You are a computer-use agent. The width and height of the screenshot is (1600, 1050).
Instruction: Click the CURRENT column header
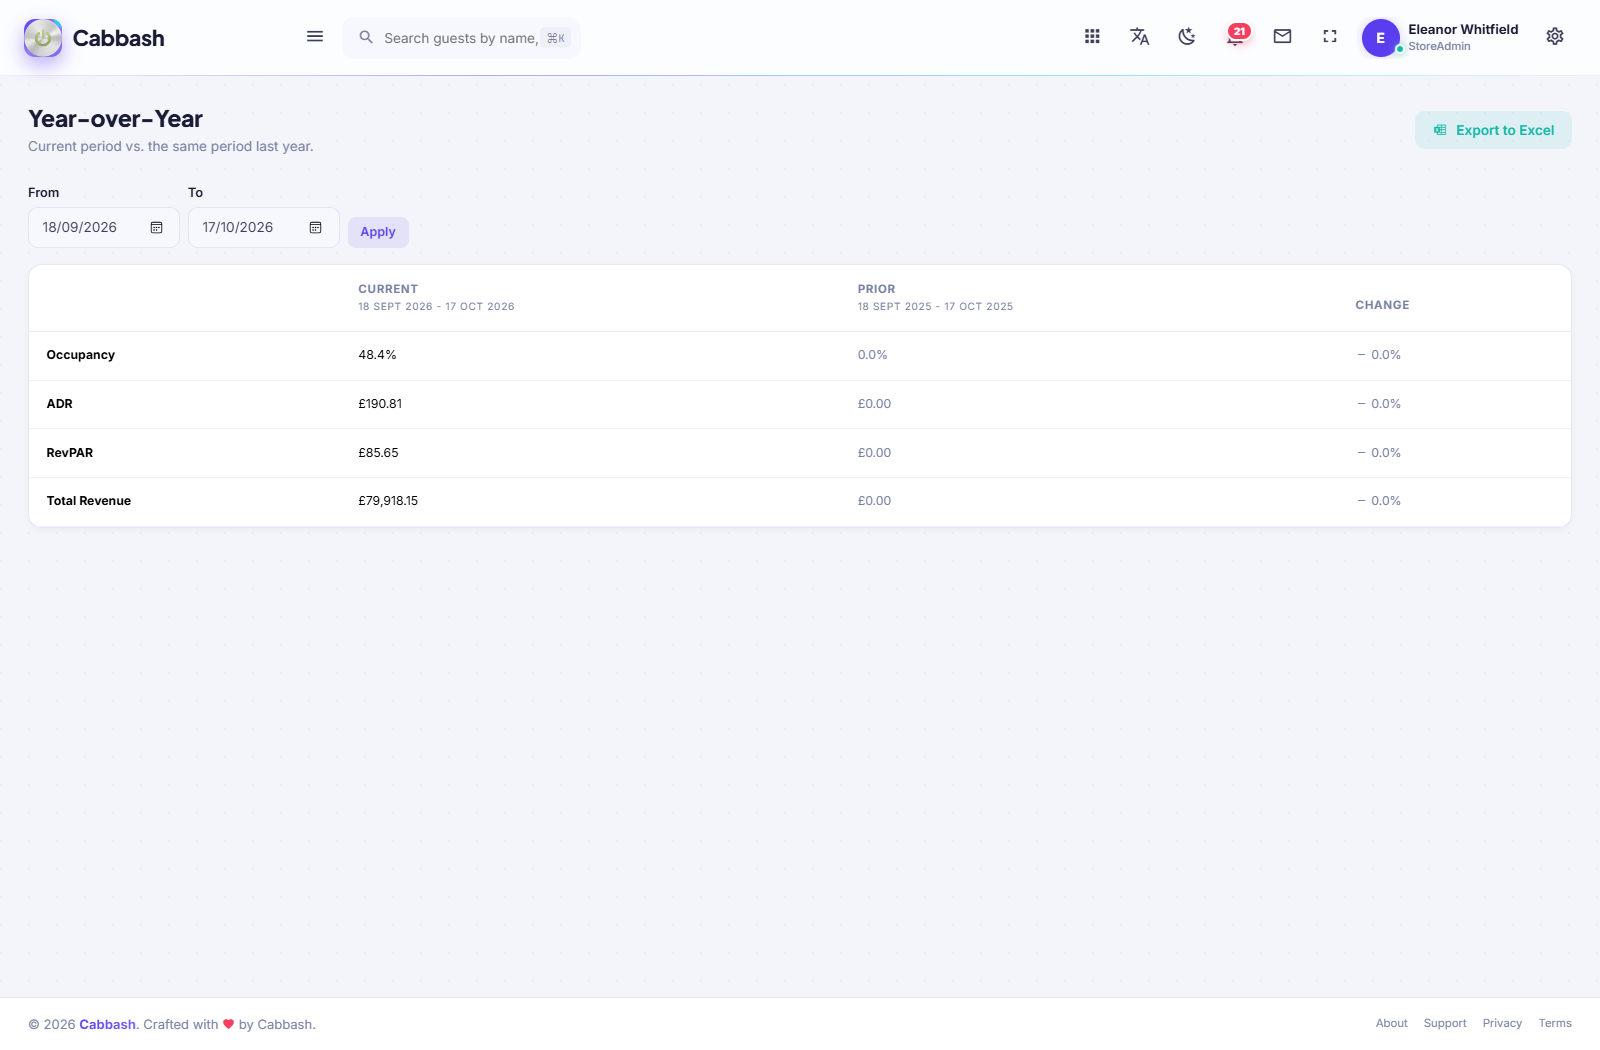click(388, 289)
